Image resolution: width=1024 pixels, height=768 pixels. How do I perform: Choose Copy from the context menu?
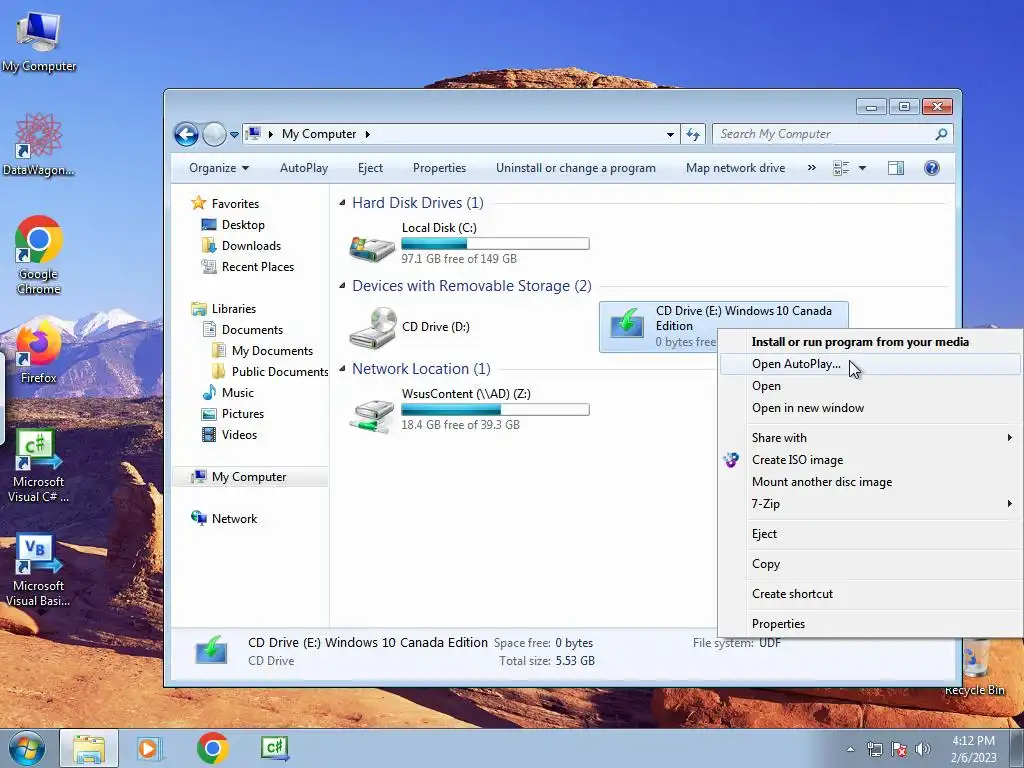point(871,564)
